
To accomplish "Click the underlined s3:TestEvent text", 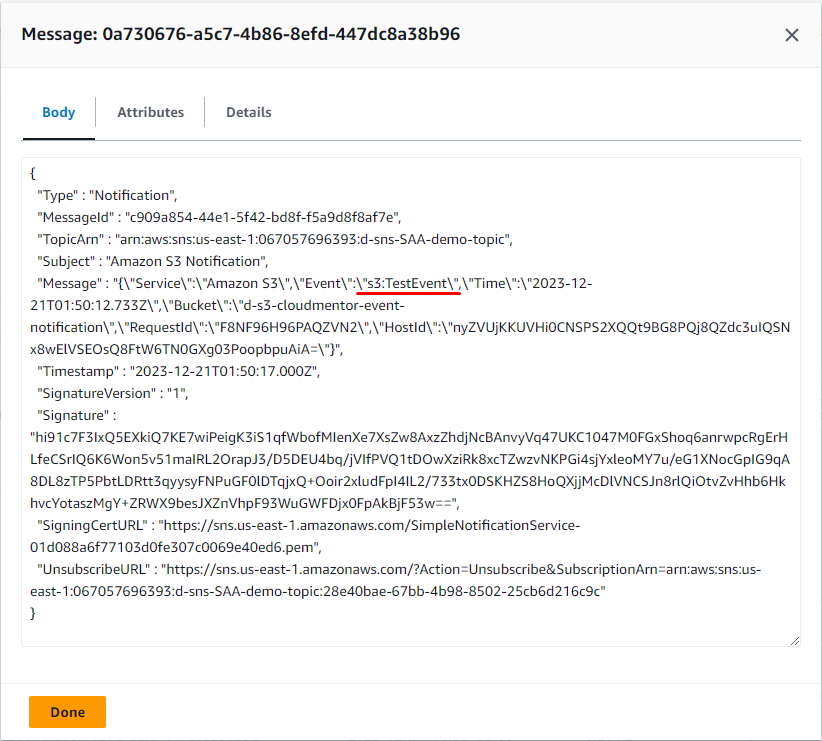I will click(x=410, y=283).
